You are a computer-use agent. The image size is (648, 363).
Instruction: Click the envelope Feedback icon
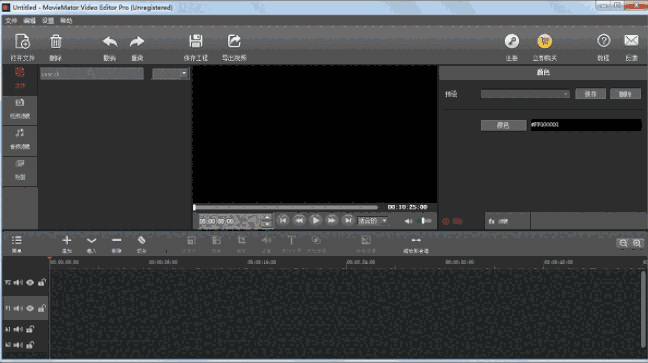pos(631,41)
